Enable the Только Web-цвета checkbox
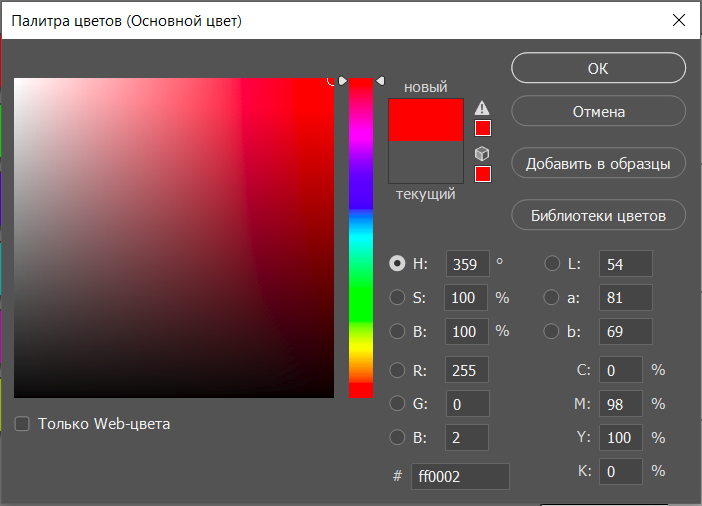Viewport: 702px width, 506px height. 22,424
